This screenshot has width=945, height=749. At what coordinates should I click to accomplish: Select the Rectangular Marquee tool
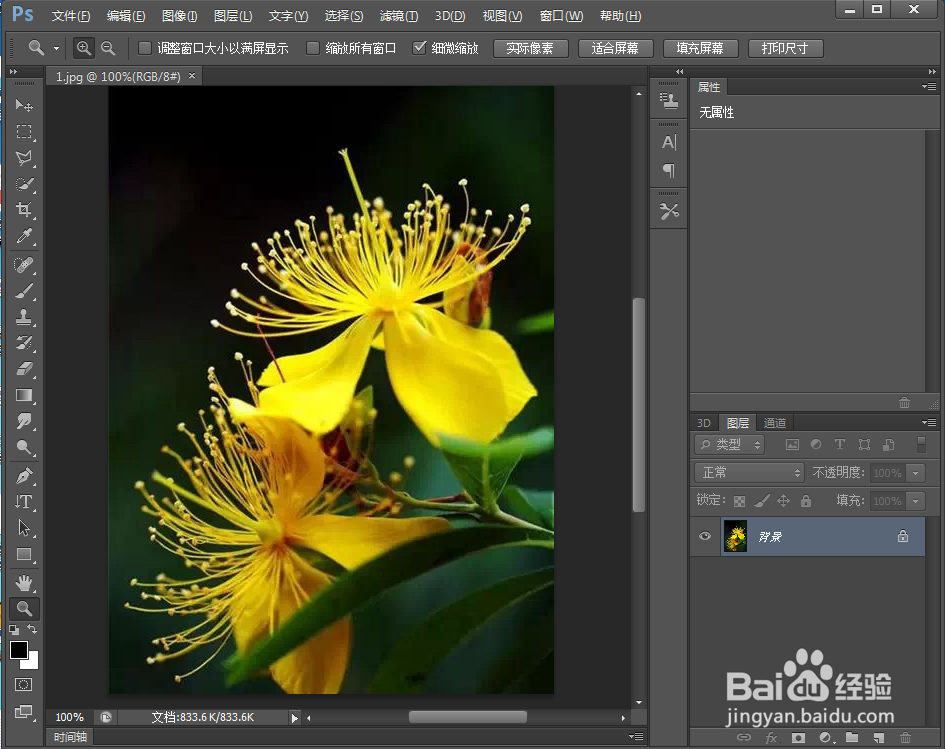[25, 132]
